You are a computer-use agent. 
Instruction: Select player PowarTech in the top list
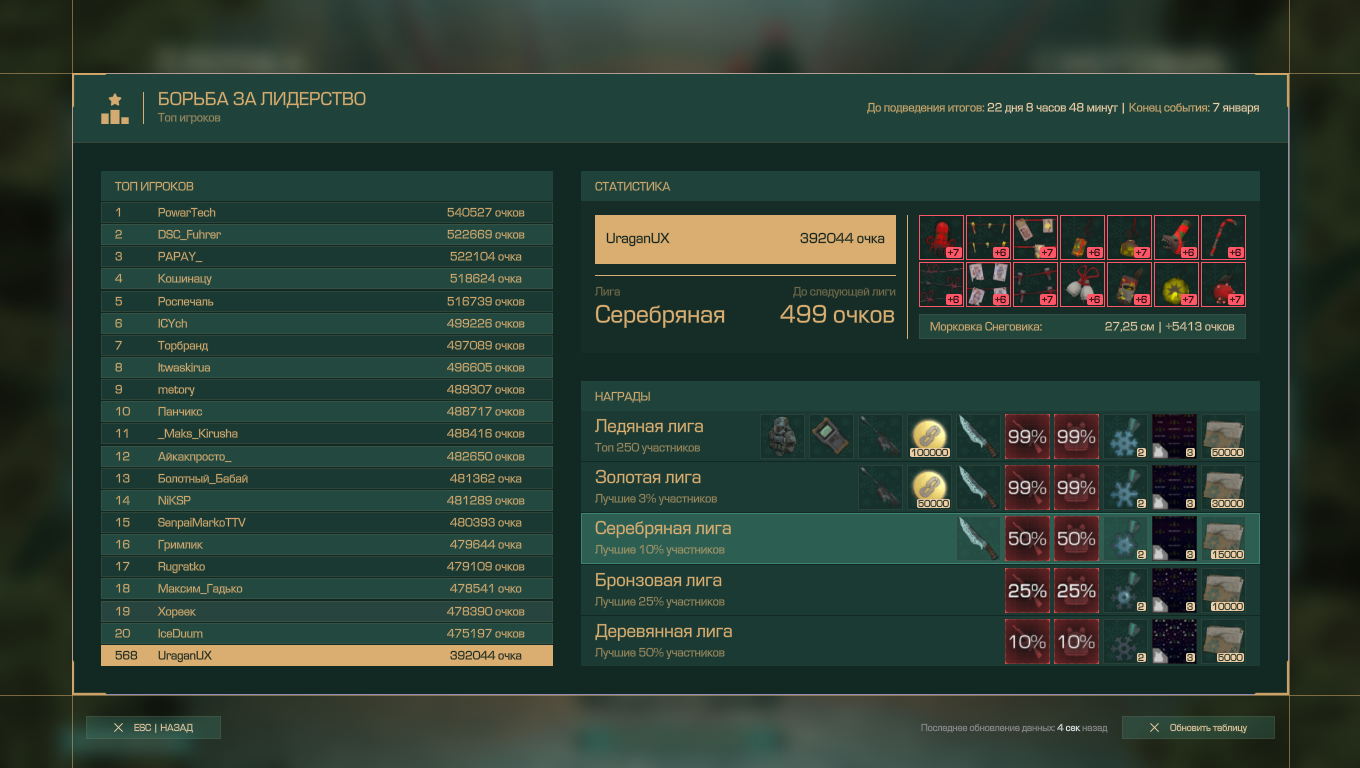tap(327, 212)
